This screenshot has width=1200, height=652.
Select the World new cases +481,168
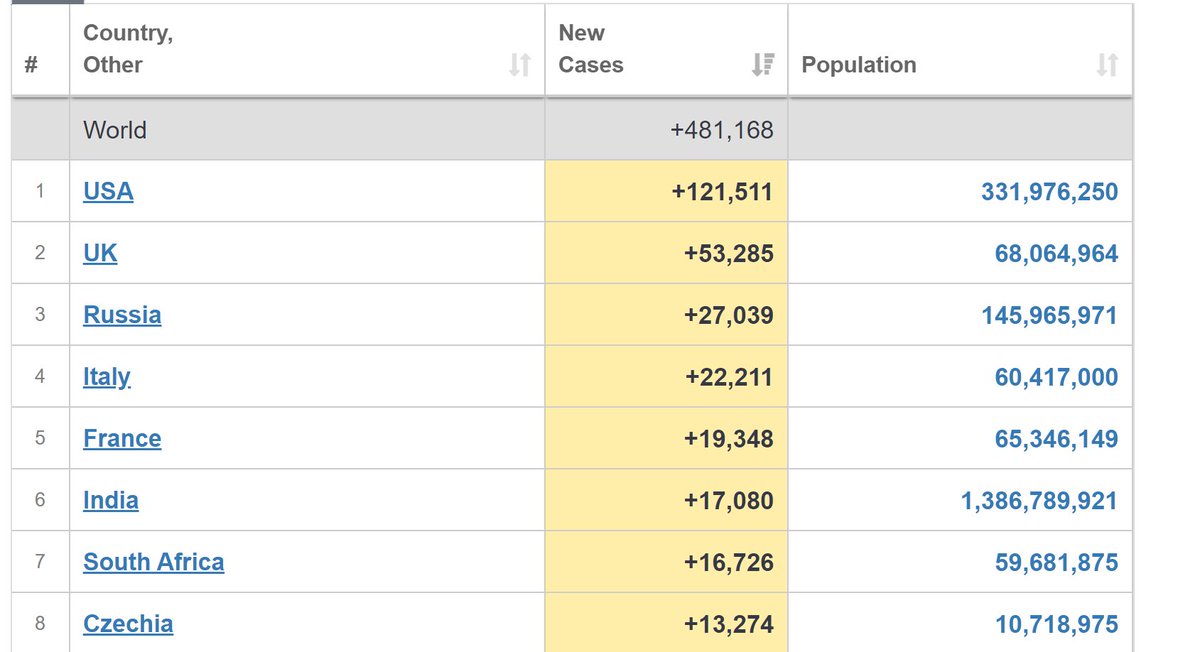pyautogui.click(x=722, y=130)
